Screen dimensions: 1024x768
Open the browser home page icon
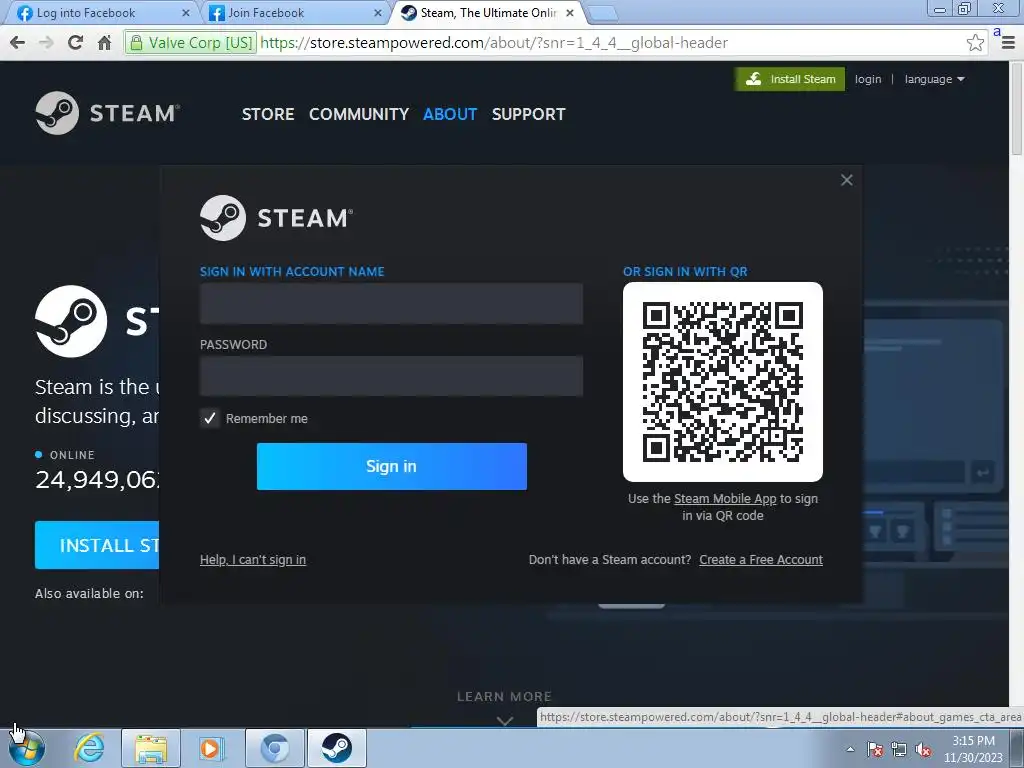point(104,42)
